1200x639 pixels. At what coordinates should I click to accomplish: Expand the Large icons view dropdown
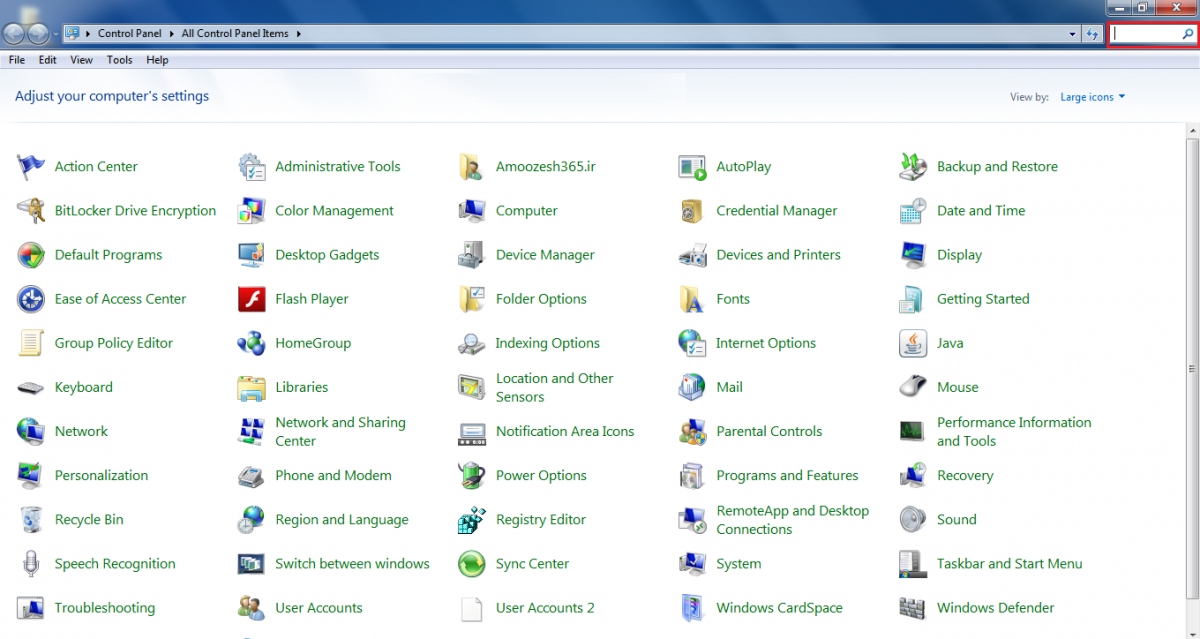1092,97
